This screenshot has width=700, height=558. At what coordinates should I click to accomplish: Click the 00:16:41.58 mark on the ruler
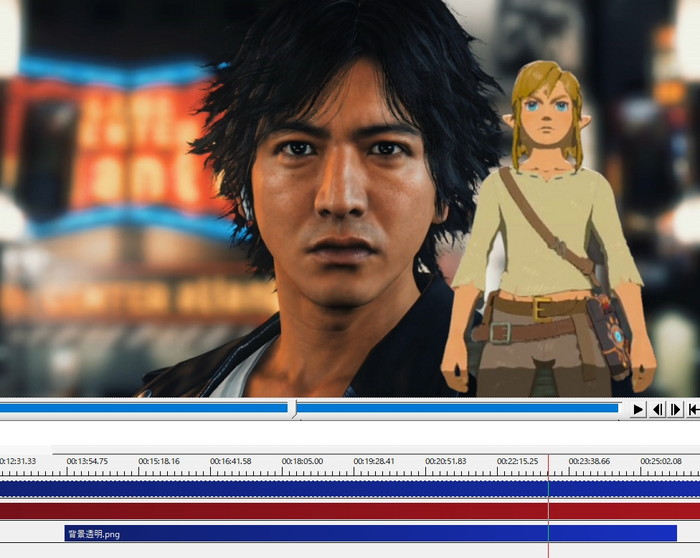(230, 461)
